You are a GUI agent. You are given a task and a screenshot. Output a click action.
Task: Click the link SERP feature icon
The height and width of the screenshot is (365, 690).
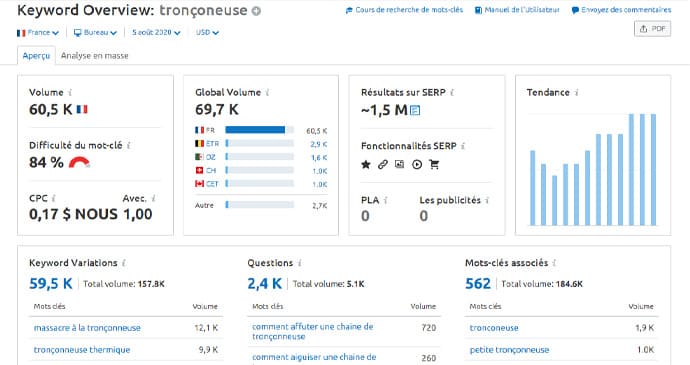[x=383, y=165]
